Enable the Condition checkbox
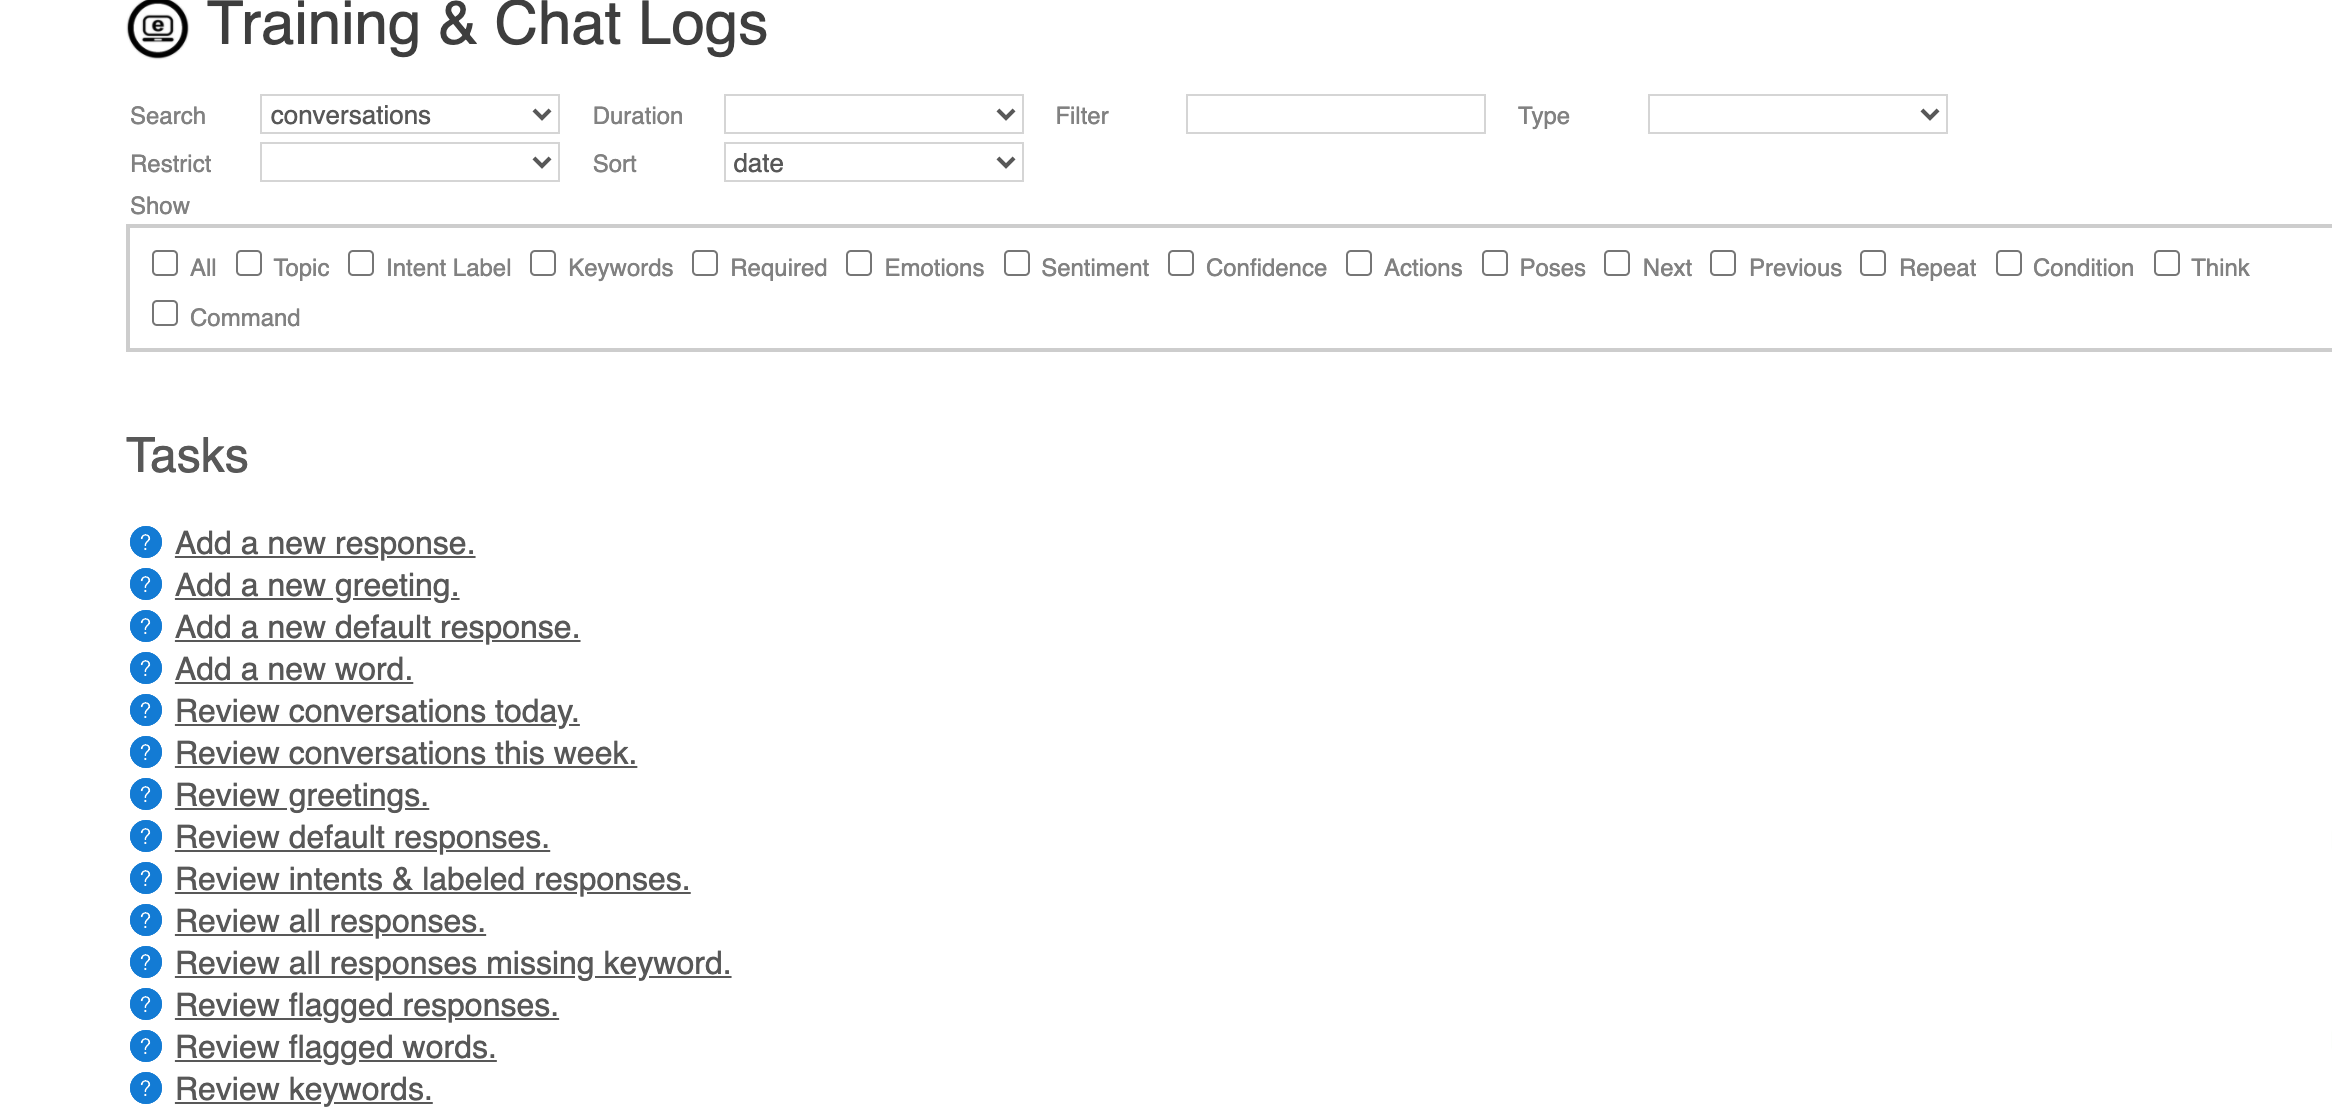 pyautogui.click(x=2009, y=263)
